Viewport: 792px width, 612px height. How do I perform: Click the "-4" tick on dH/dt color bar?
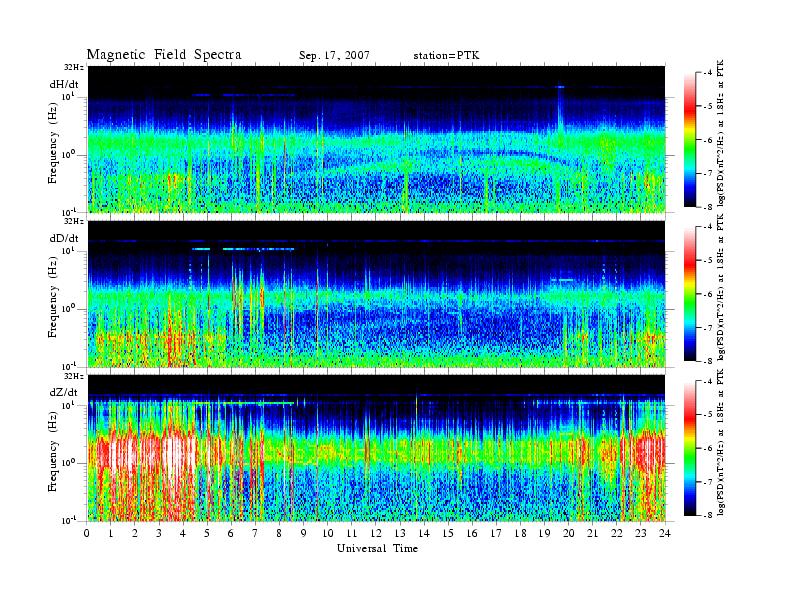pyautogui.click(x=708, y=73)
